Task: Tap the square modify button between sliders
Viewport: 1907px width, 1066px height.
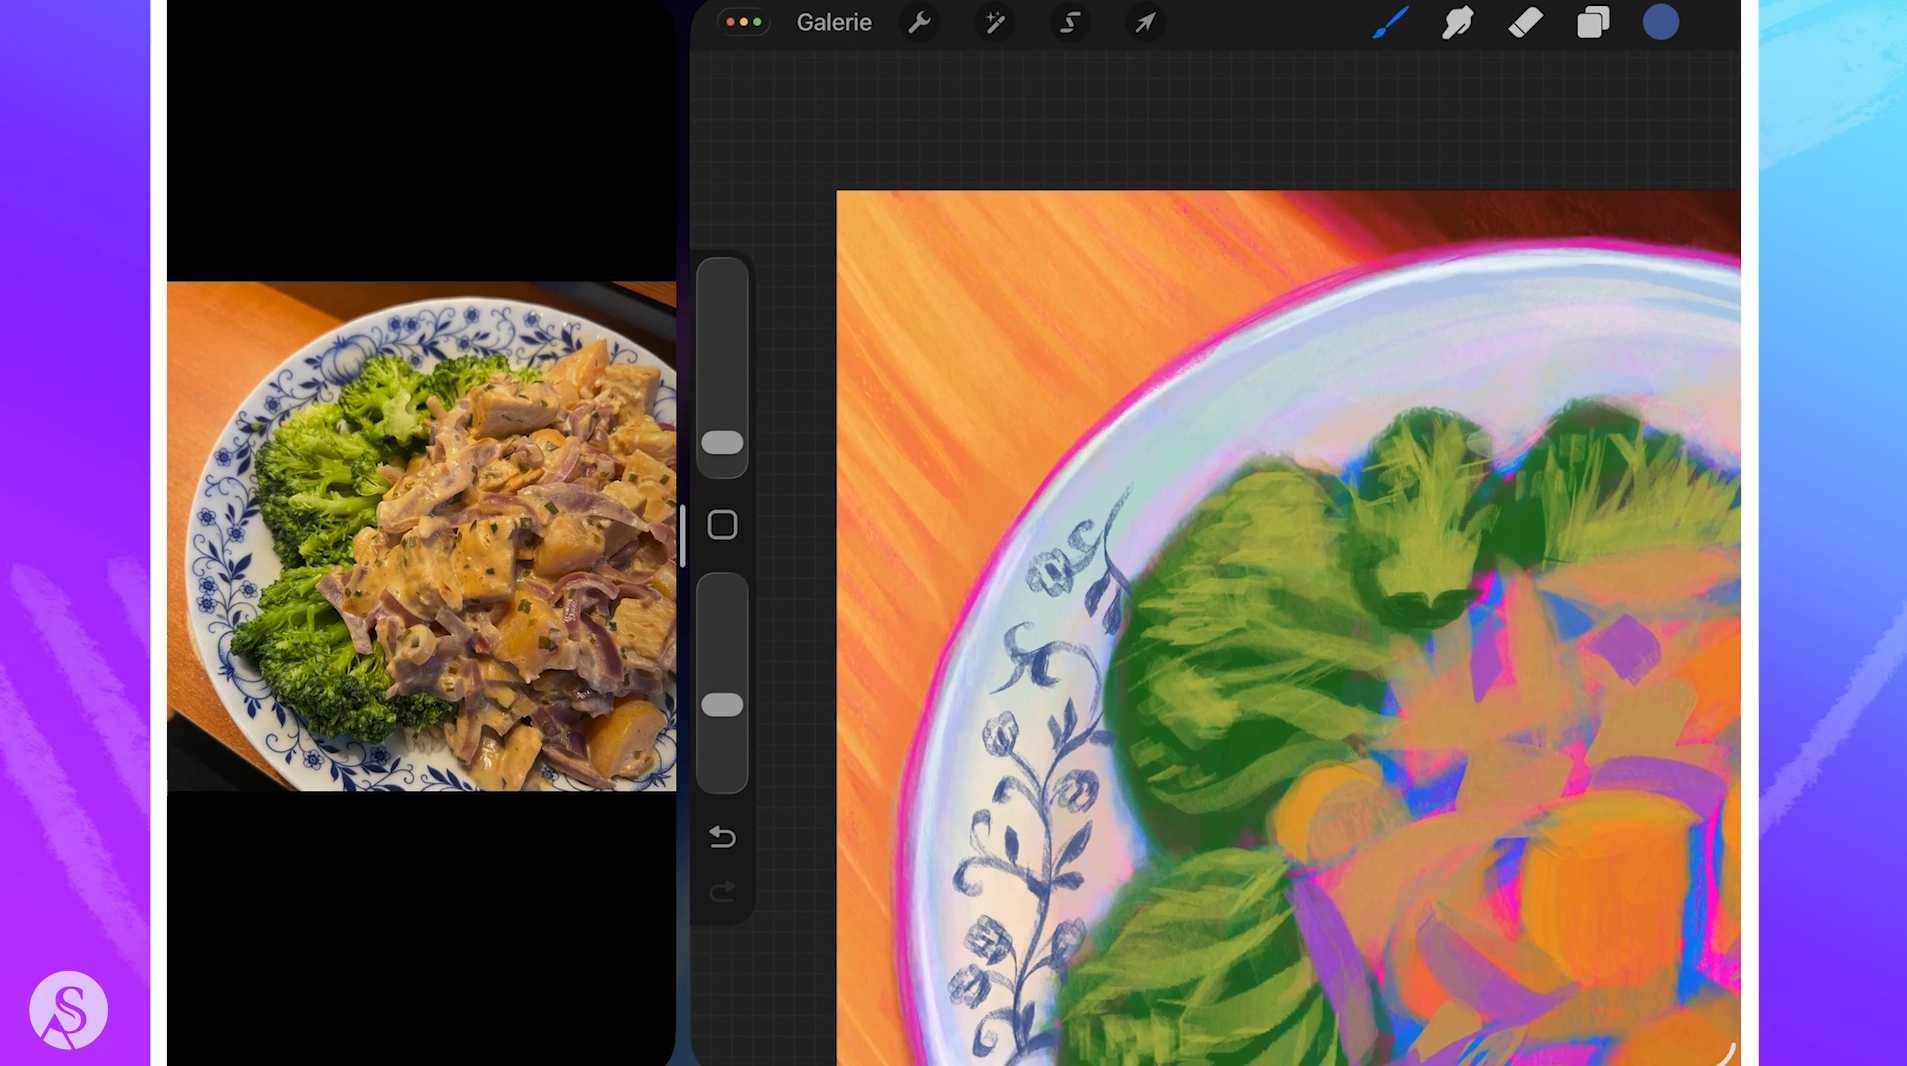Action: click(x=722, y=525)
